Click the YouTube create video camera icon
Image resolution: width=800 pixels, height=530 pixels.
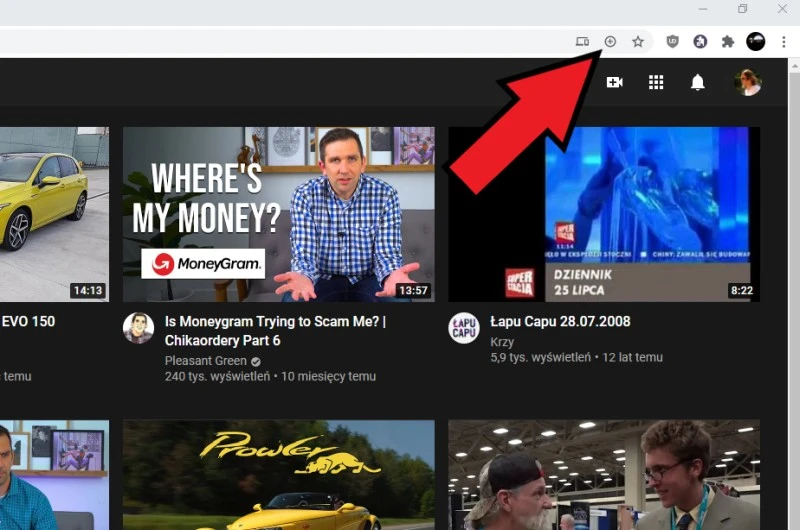pos(614,82)
